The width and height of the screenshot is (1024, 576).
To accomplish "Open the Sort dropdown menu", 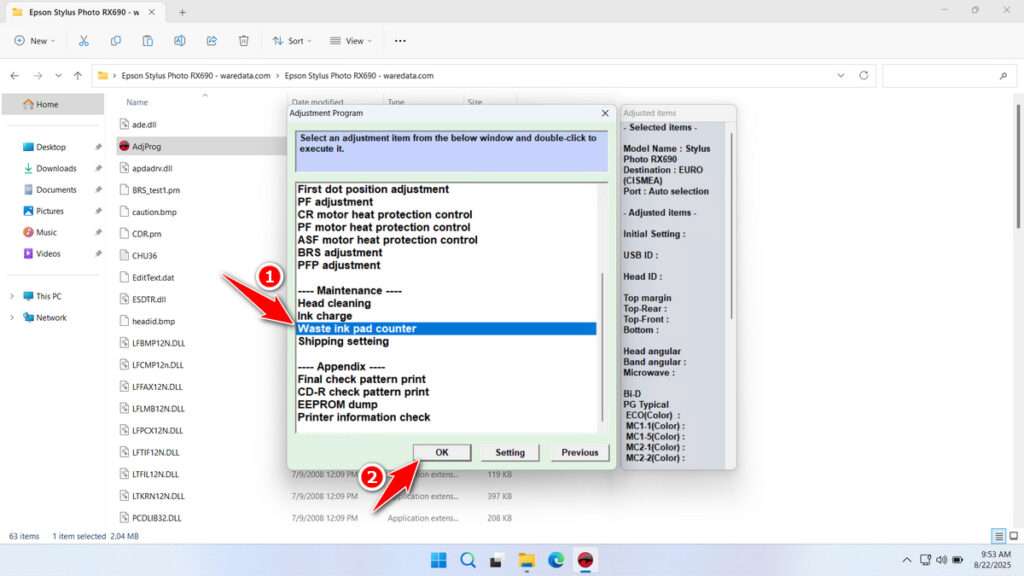I will point(292,40).
